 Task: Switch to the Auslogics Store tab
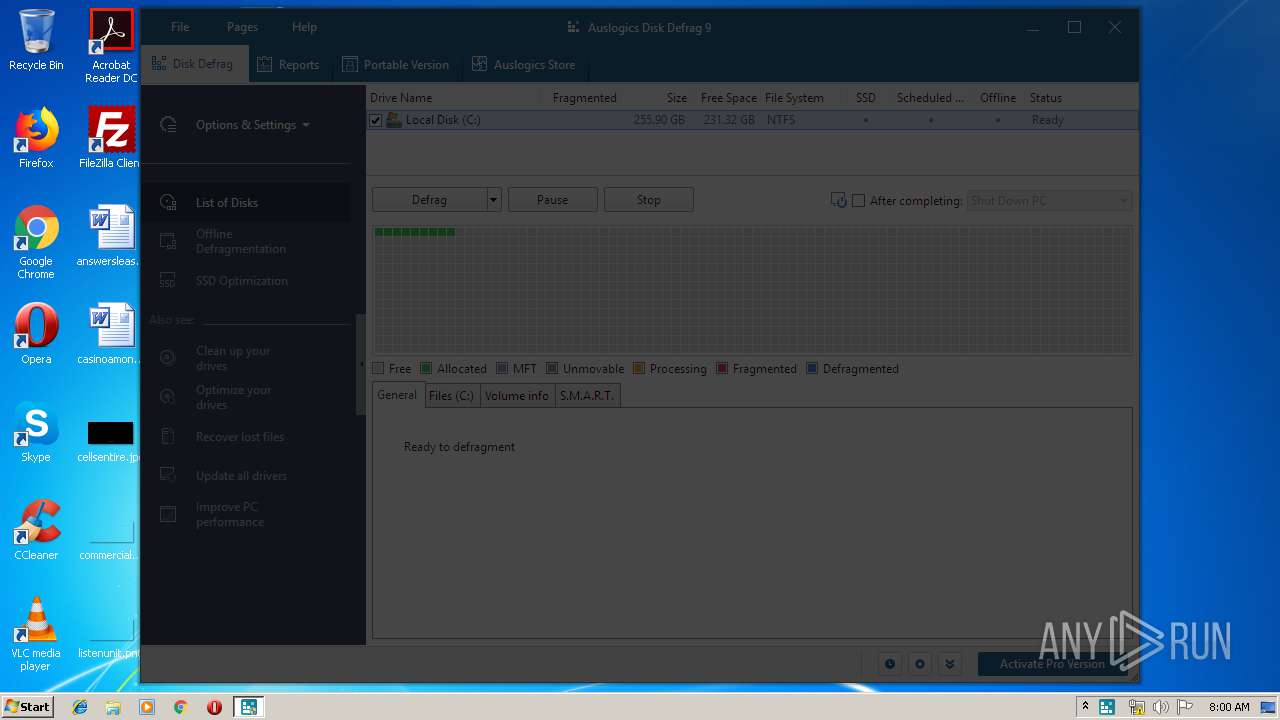pos(524,65)
